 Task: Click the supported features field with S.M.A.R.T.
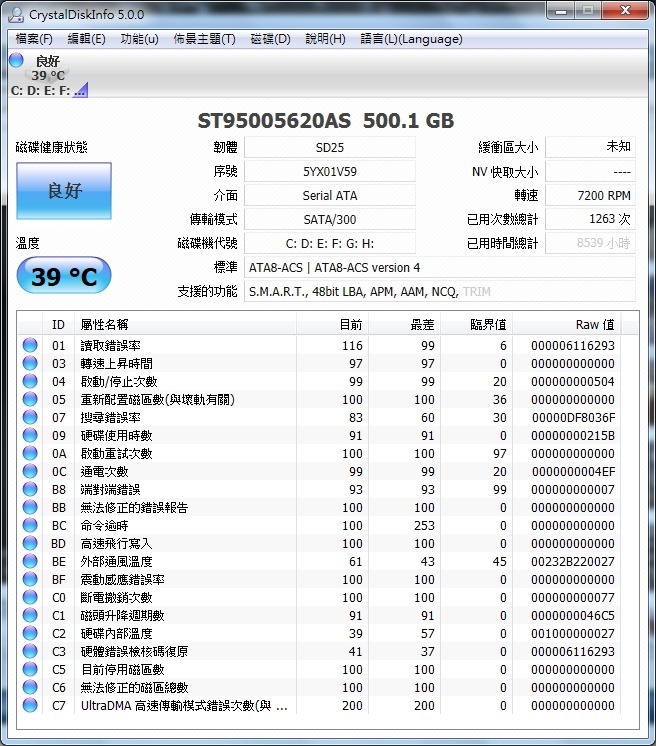(x=440, y=291)
